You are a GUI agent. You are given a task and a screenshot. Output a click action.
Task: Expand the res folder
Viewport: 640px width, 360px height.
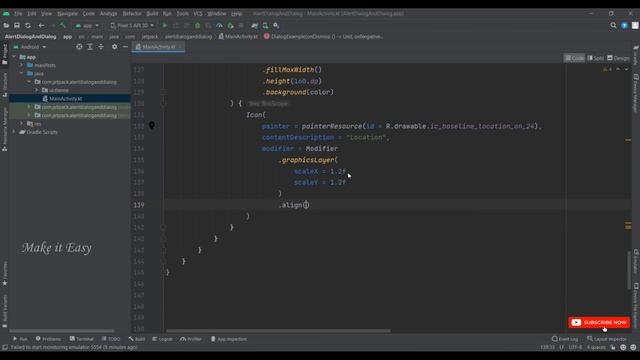click(22, 123)
